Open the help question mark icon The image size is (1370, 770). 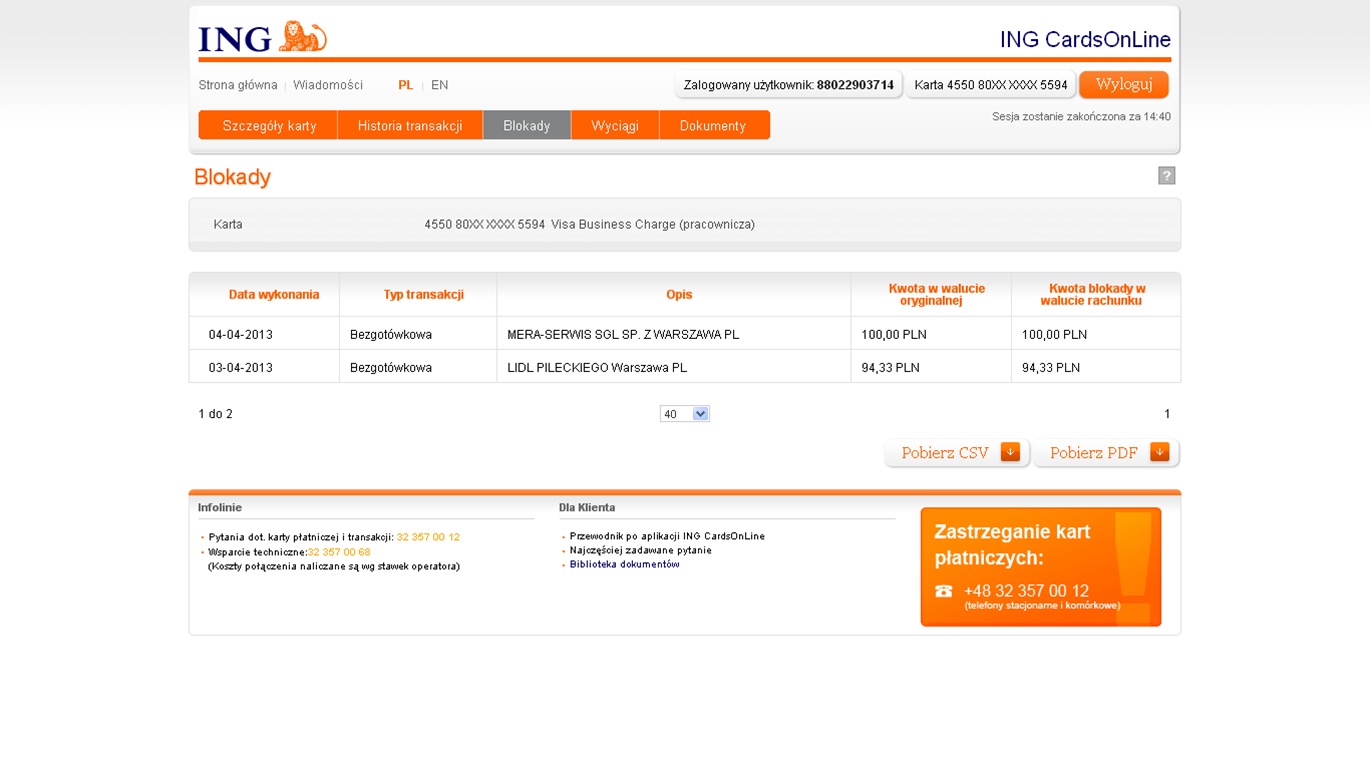1166,176
